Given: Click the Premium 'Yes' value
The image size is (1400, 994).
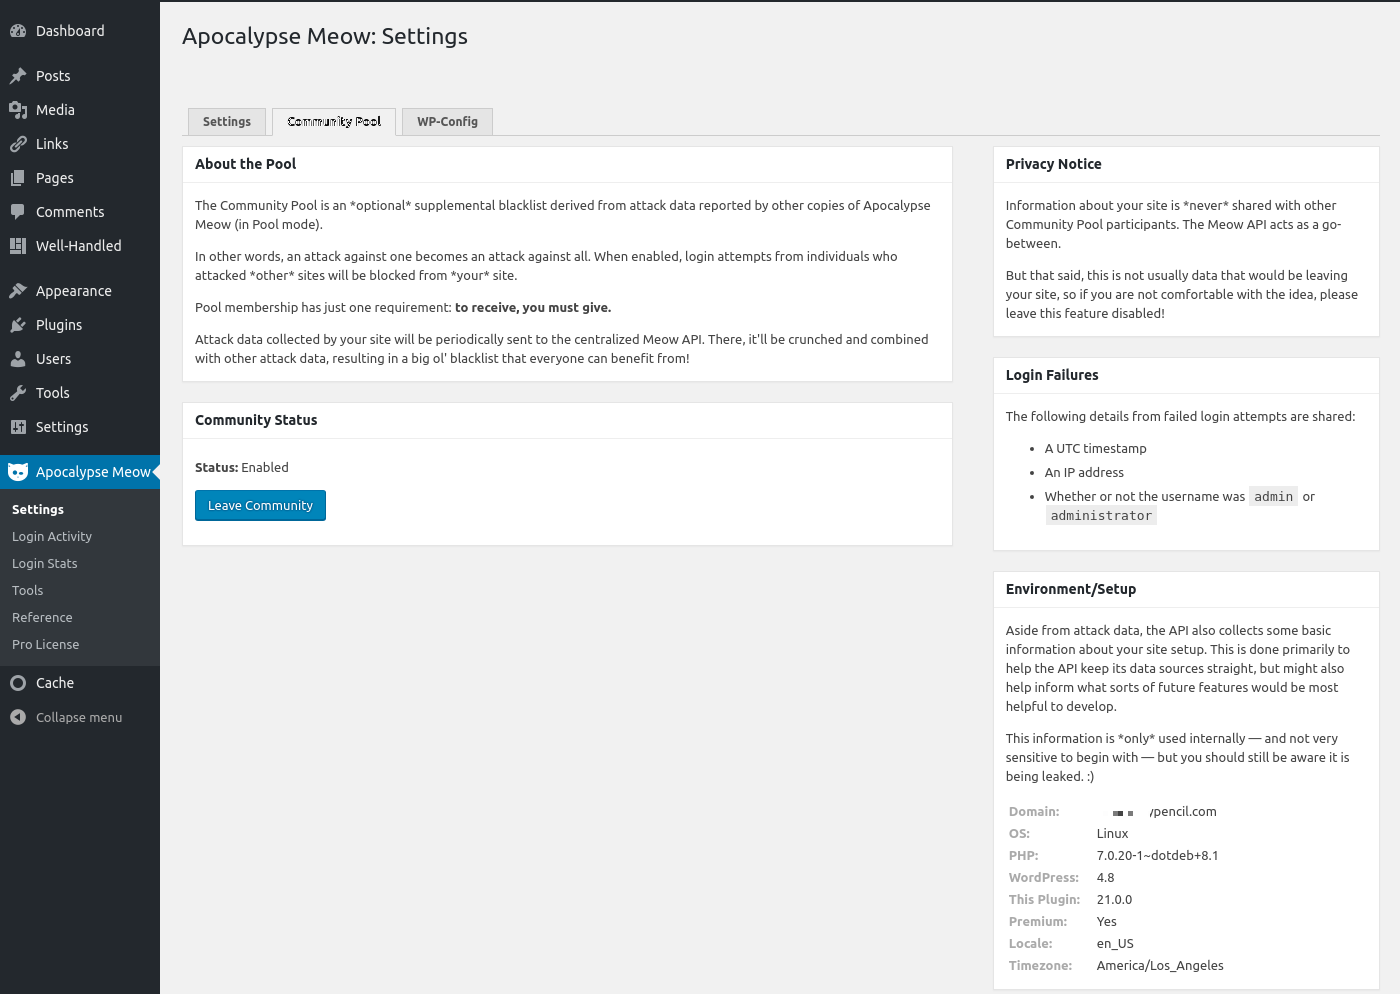Looking at the screenshot, I should (x=1106, y=922).
